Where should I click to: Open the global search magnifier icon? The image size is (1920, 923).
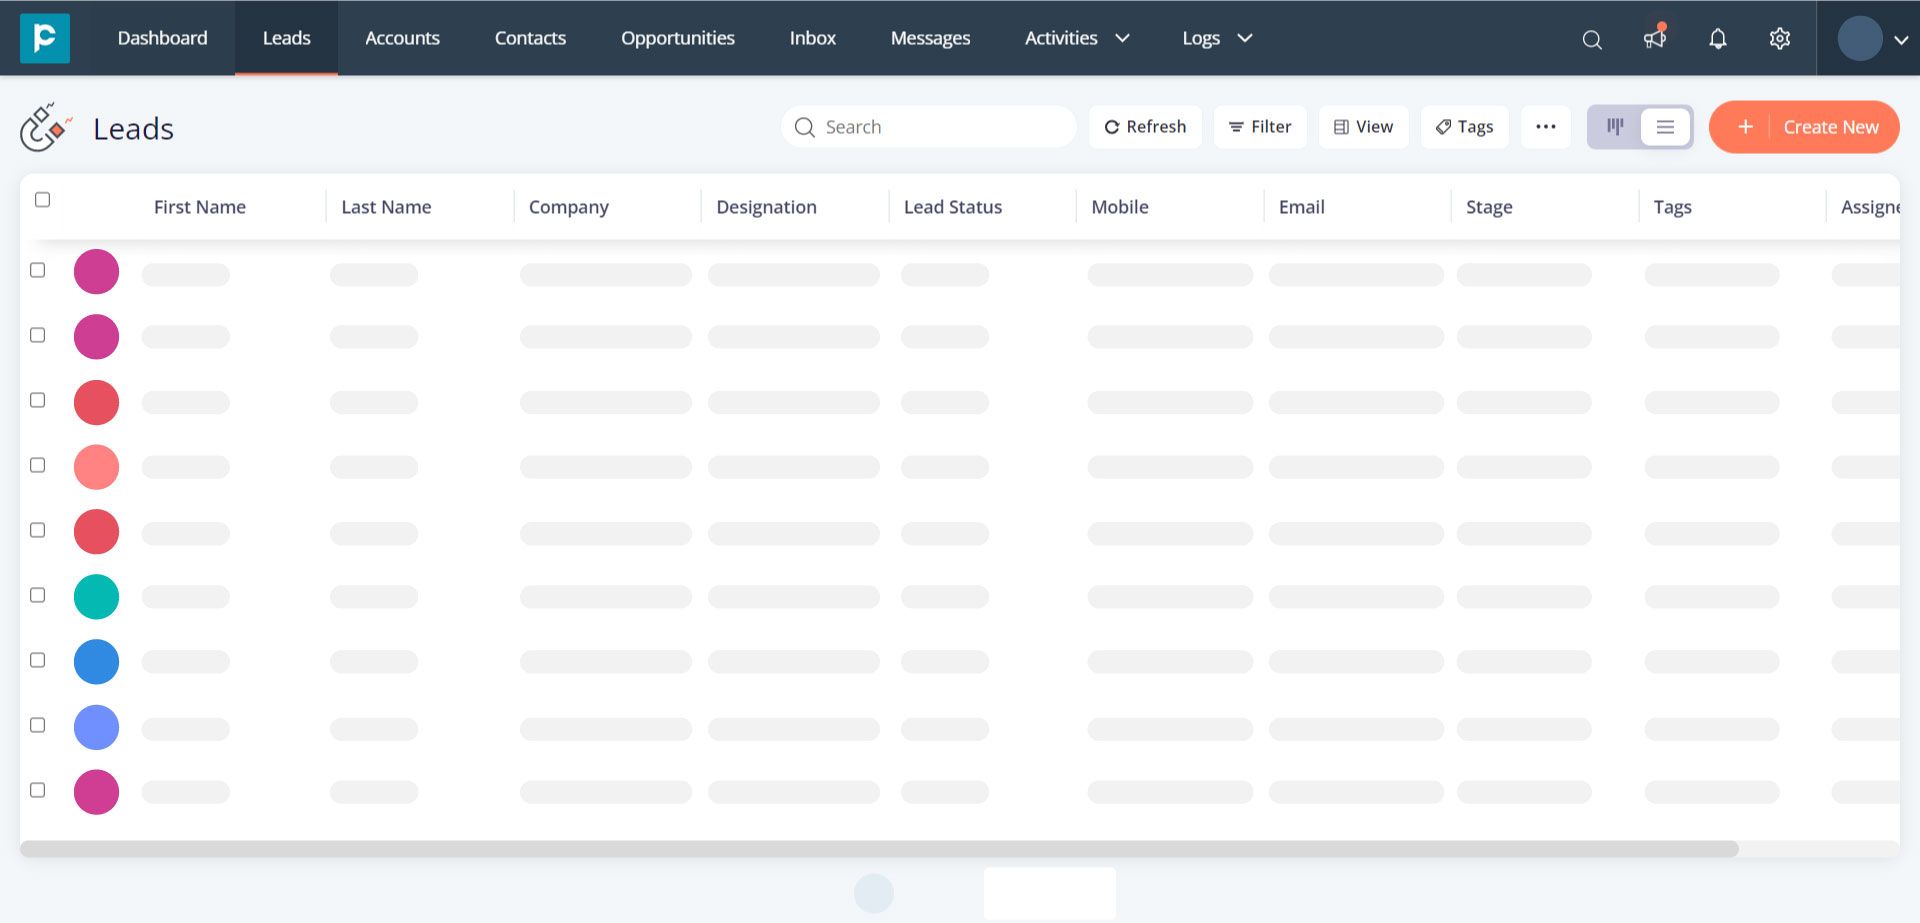[x=1592, y=39]
